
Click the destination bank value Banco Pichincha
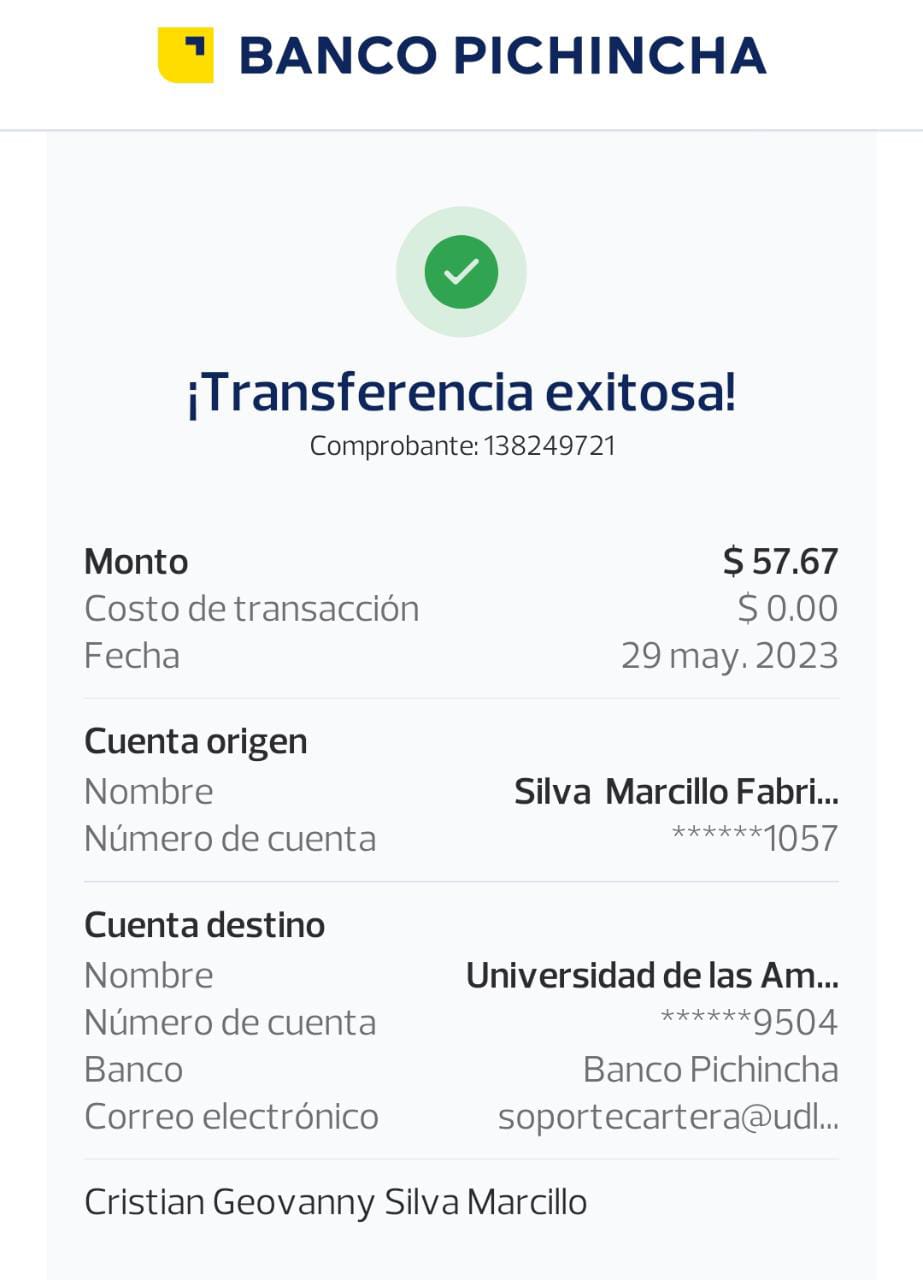[710, 1070]
